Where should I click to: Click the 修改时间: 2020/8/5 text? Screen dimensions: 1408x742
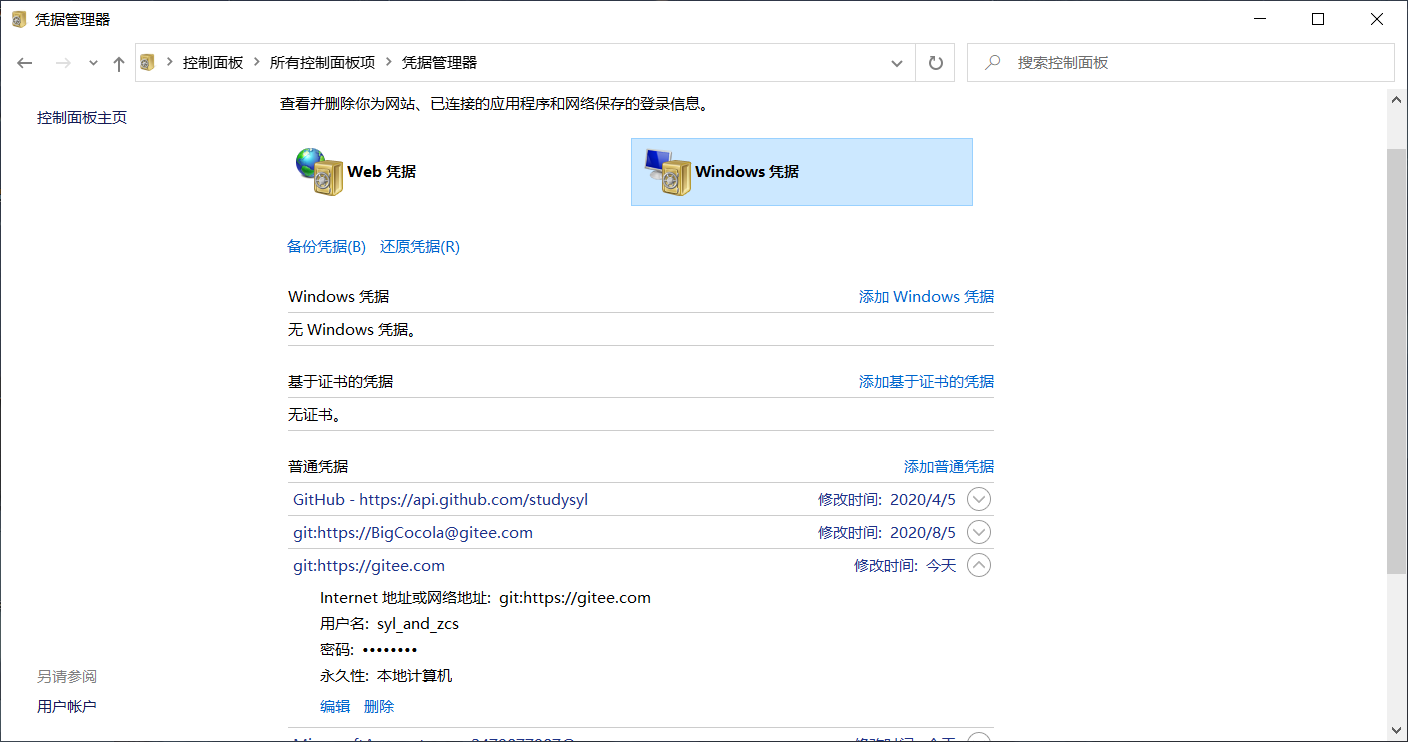pyautogui.click(x=887, y=532)
